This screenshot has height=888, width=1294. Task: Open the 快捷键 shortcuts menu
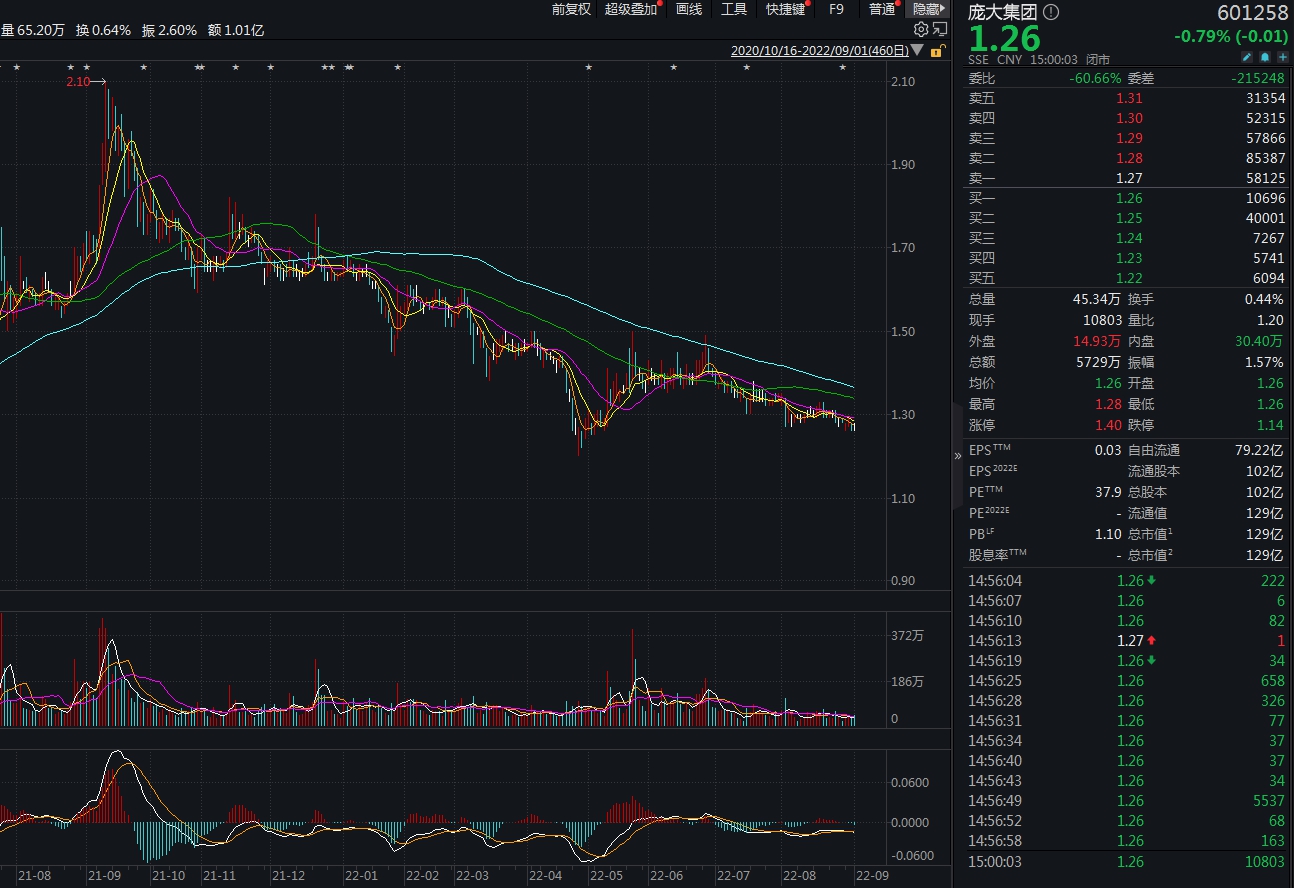(x=786, y=9)
